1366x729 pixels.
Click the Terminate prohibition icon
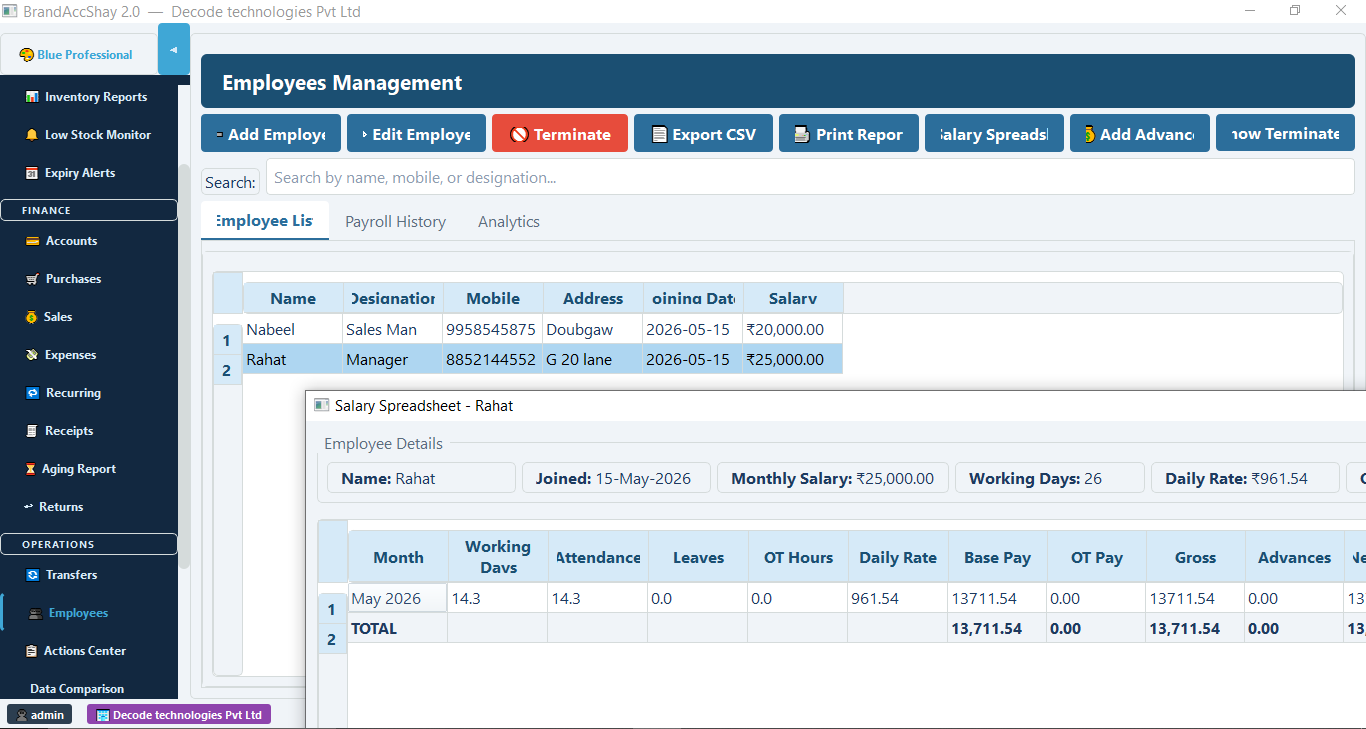coord(519,134)
